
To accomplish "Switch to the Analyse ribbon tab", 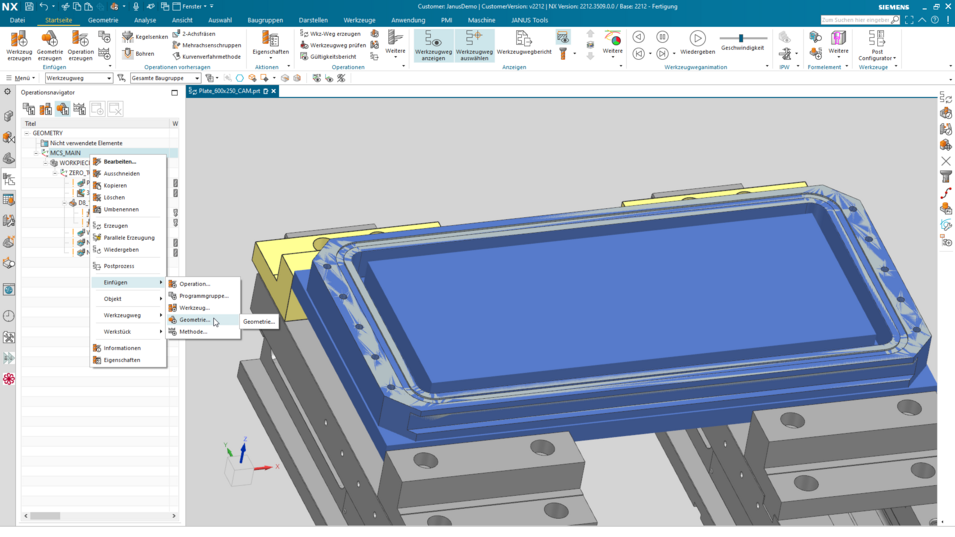I will pos(145,20).
